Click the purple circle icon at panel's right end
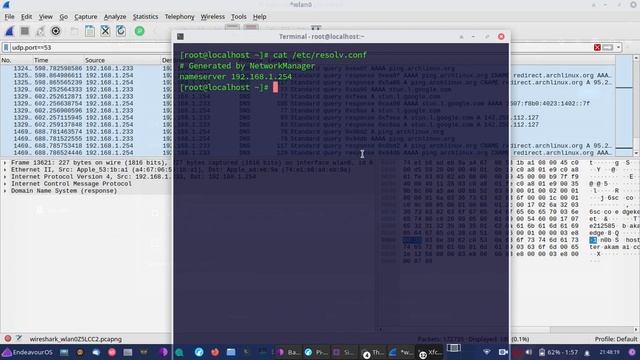 632,352
